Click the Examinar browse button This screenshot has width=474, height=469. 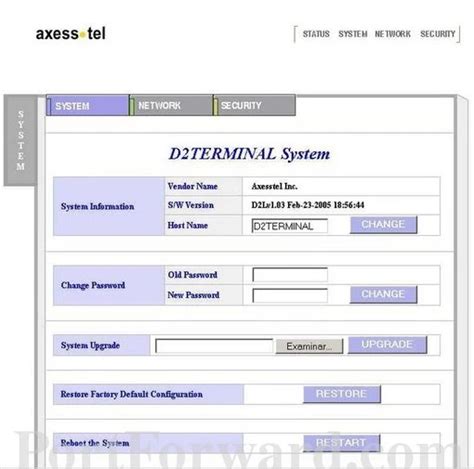(x=309, y=346)
